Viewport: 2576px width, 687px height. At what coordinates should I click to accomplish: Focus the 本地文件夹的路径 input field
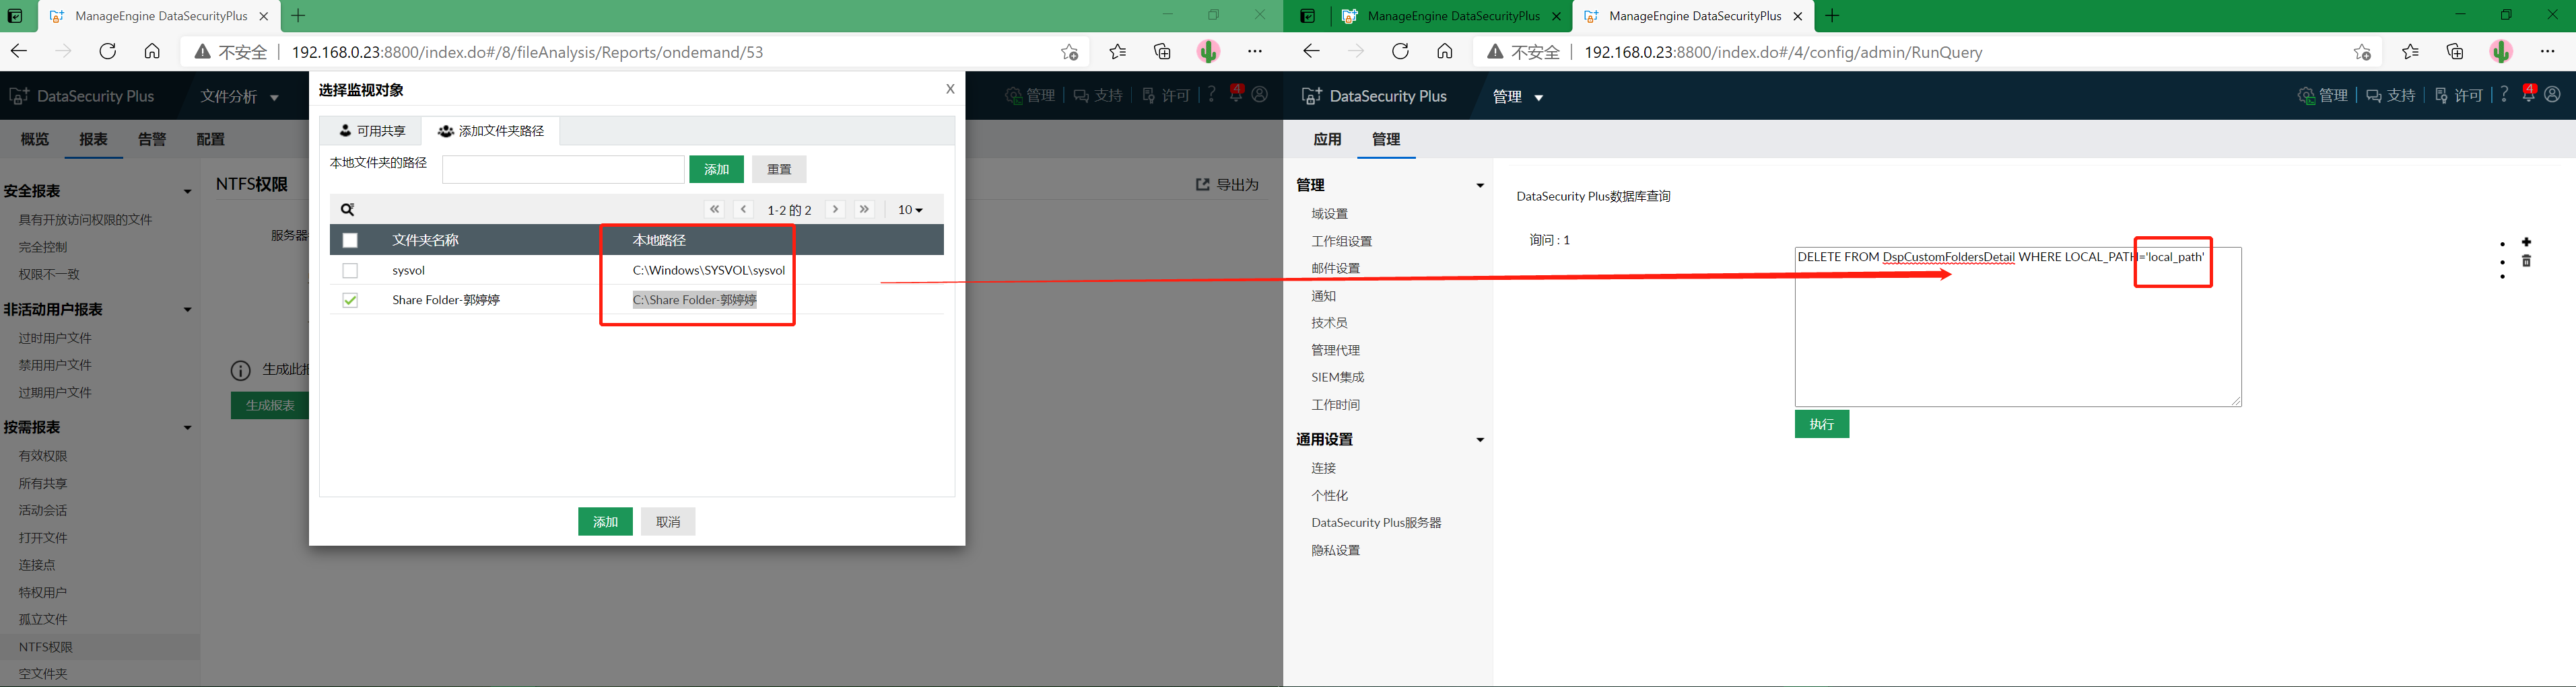tap(563, 169)
